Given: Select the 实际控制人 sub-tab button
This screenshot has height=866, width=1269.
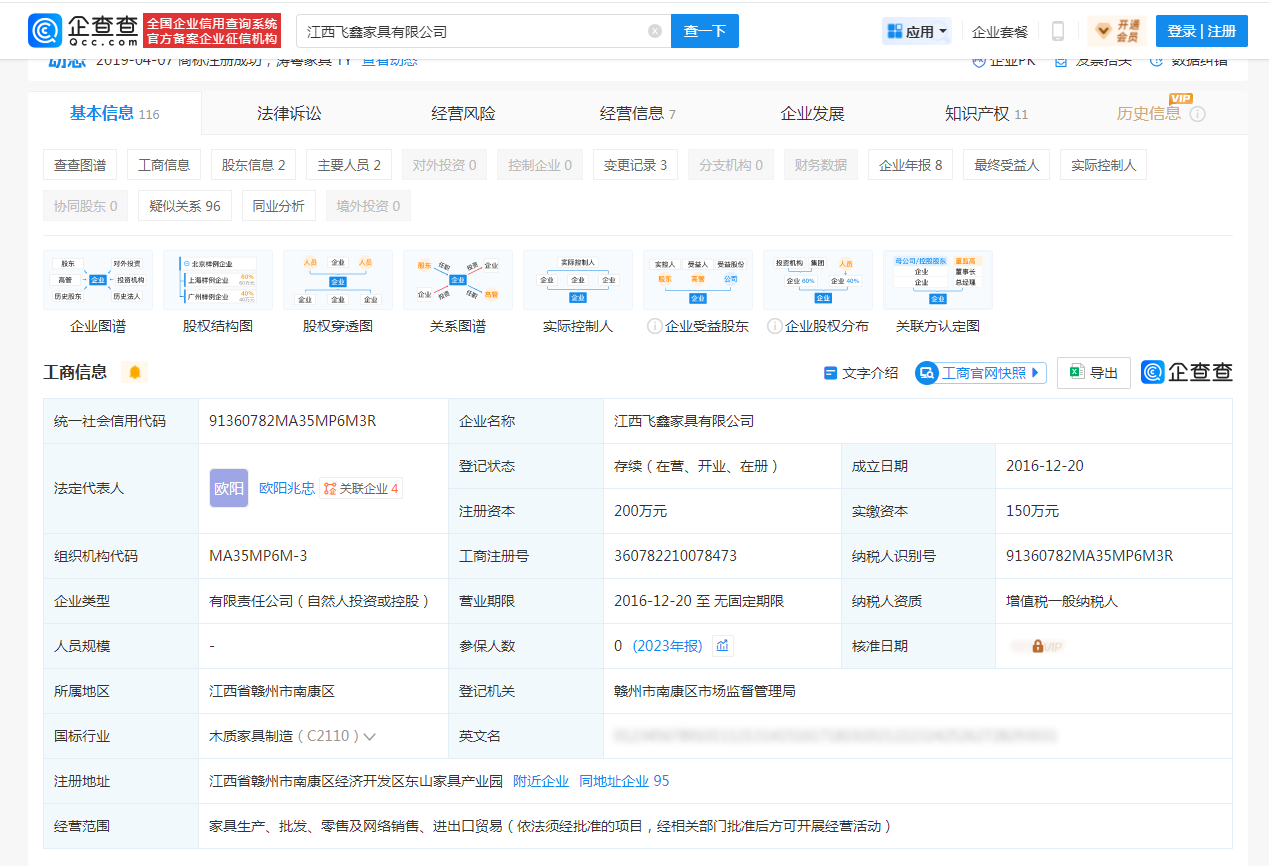Looking at the screenshot, I should click(x=1104, y=165).
